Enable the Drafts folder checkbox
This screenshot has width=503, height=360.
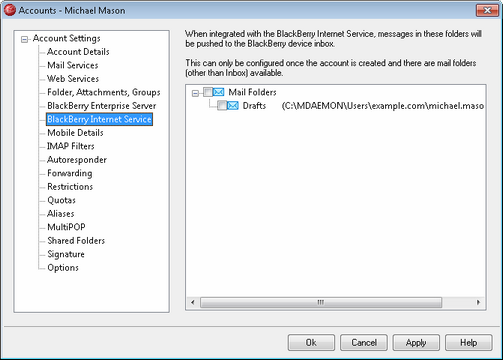click(222, 106)
